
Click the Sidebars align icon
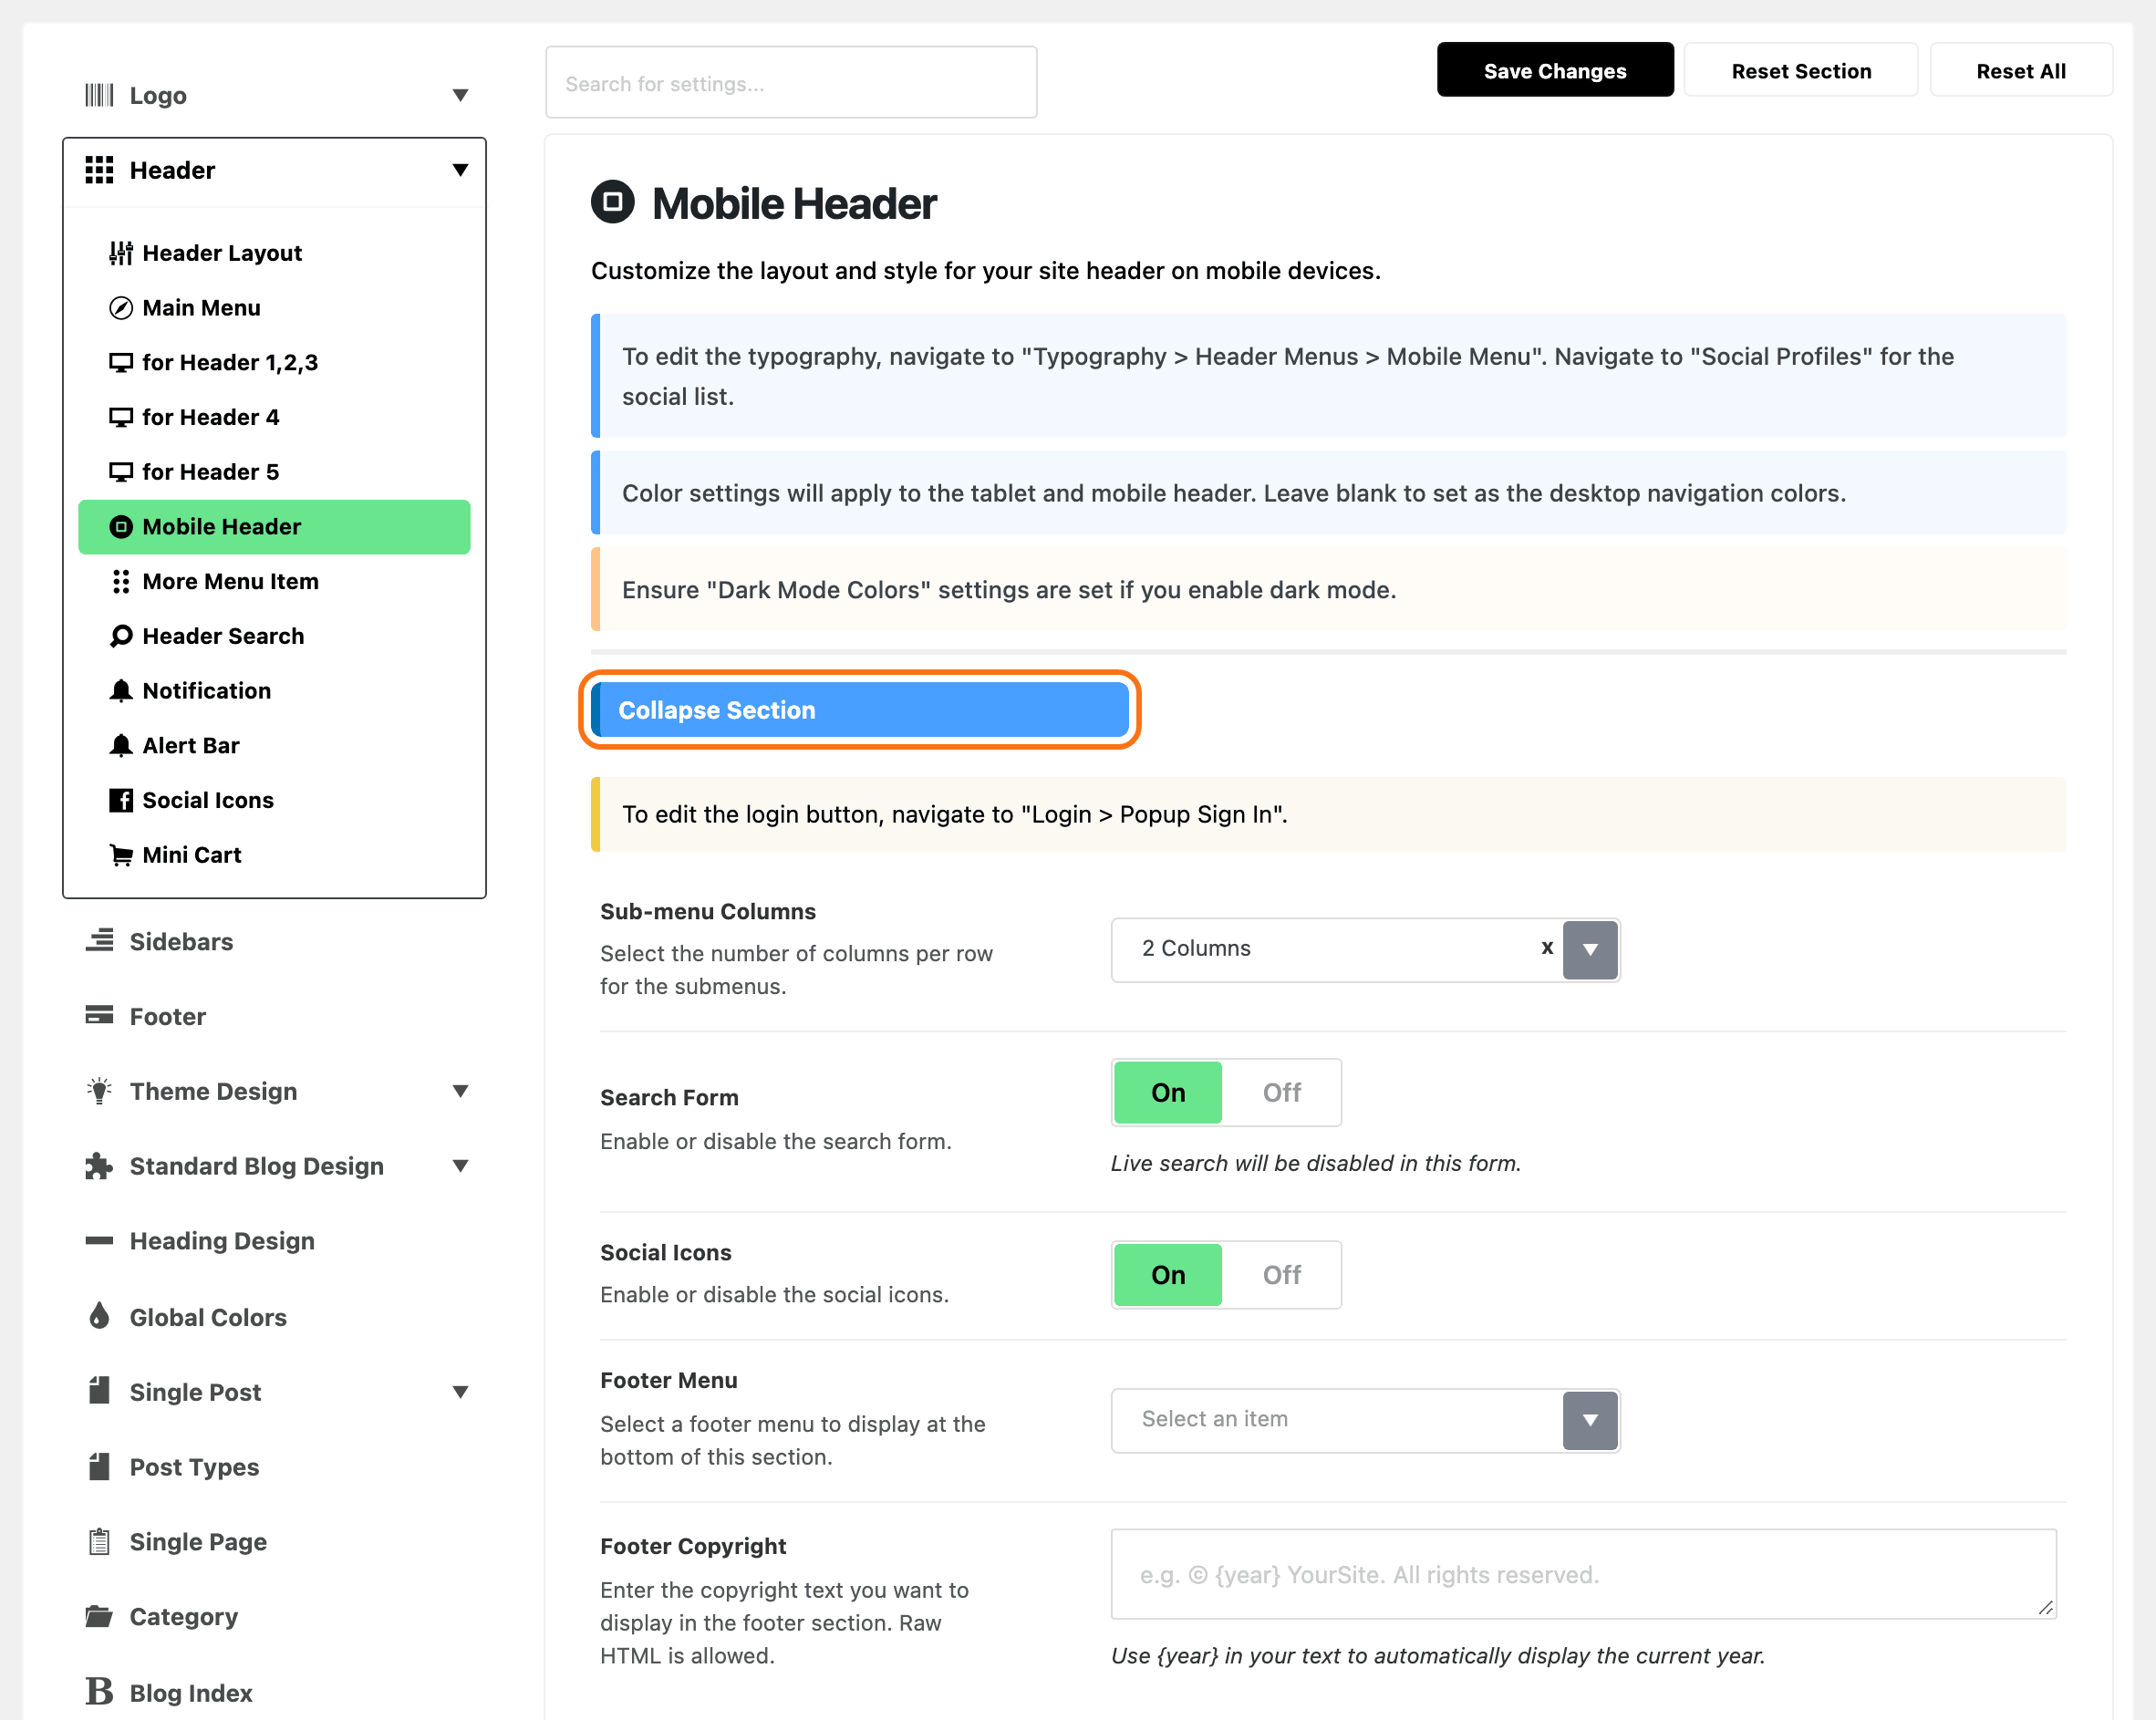pyautogui.click(x=99, y=941)
